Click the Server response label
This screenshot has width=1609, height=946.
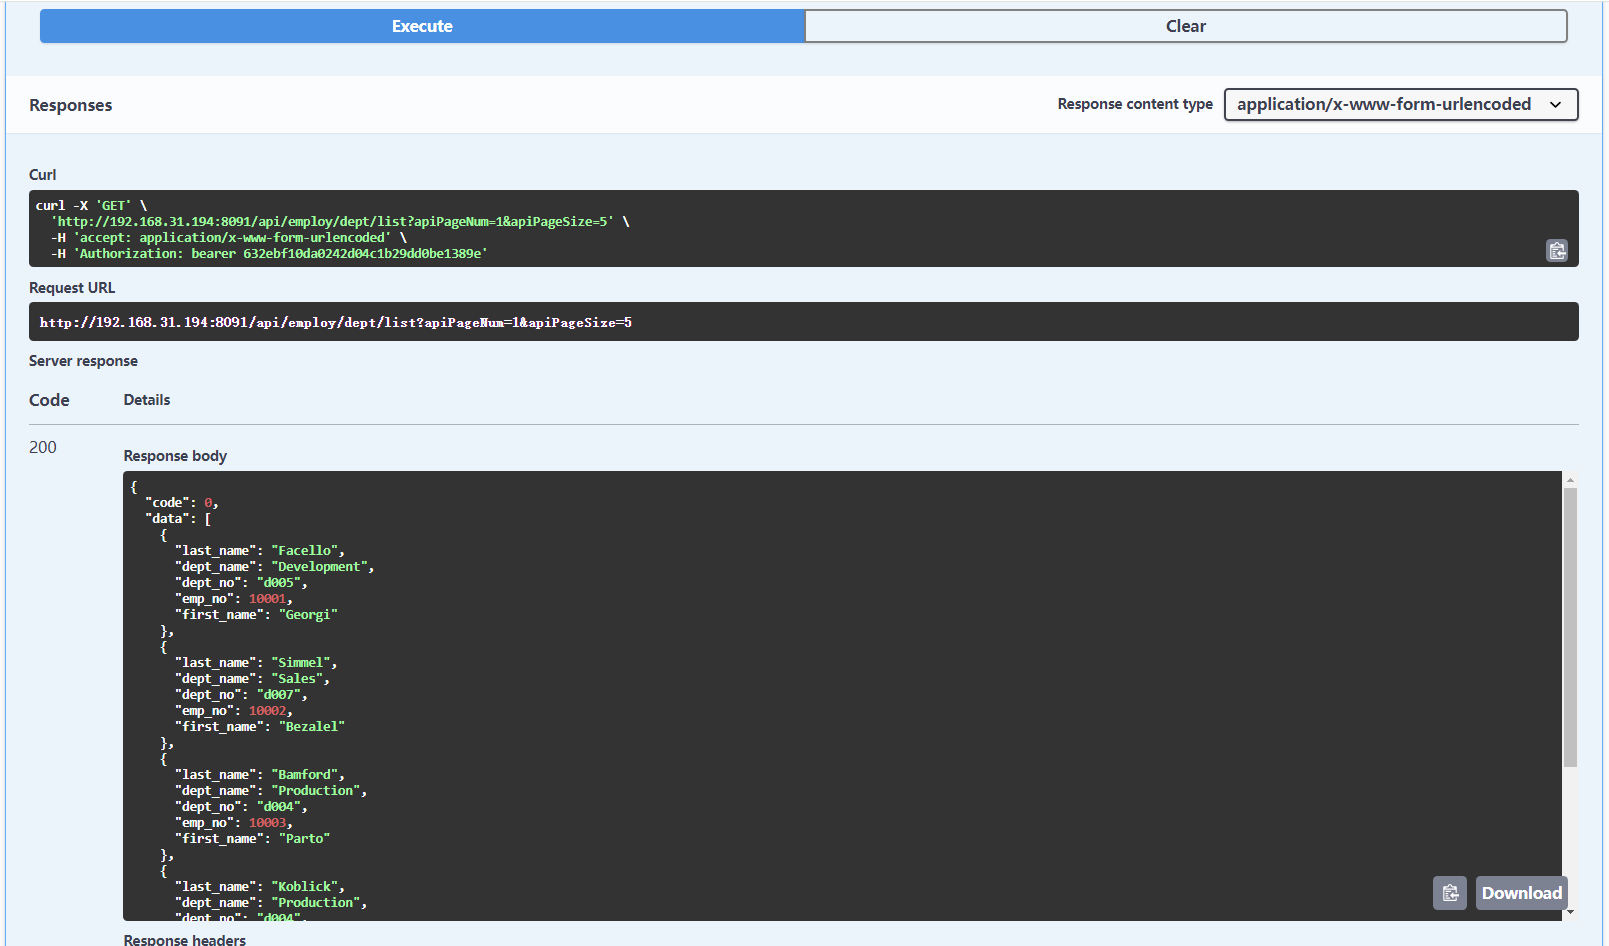[x=83, y=361]
